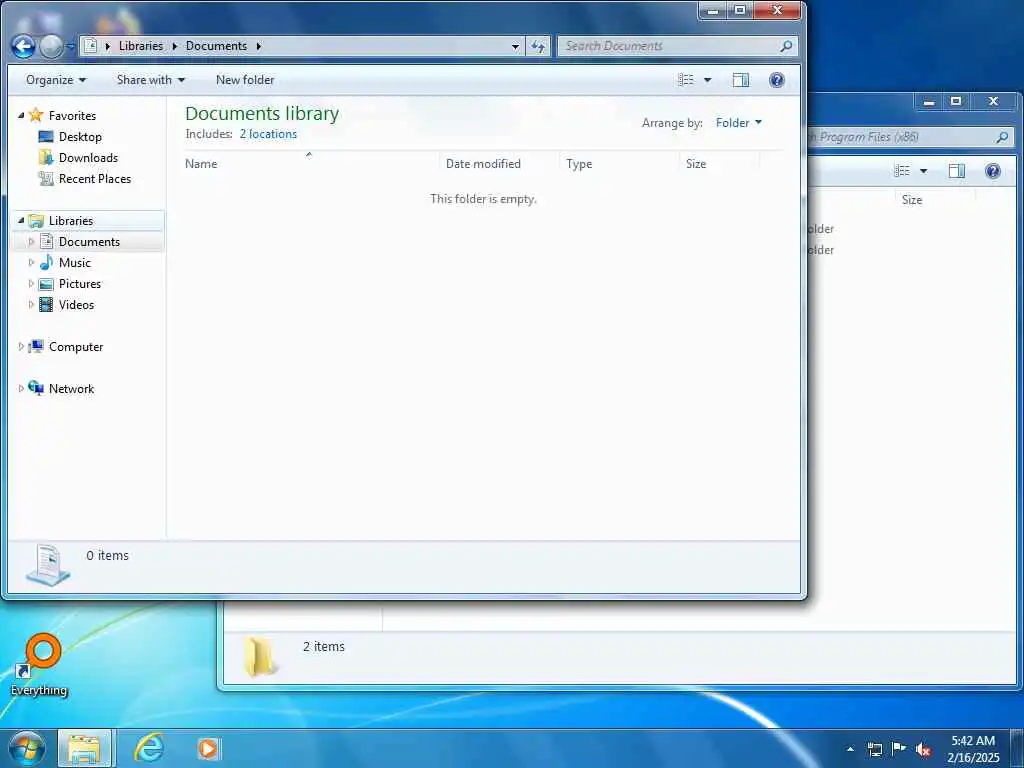Collapse the Favorites group
Image resolution: width=1024 pixels, height=768 pixels.
coord(21,116)
